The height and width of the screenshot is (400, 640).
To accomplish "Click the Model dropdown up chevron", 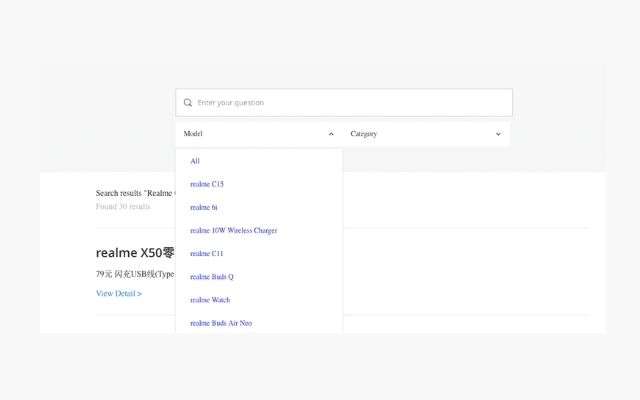I will (x=331, y=134).
